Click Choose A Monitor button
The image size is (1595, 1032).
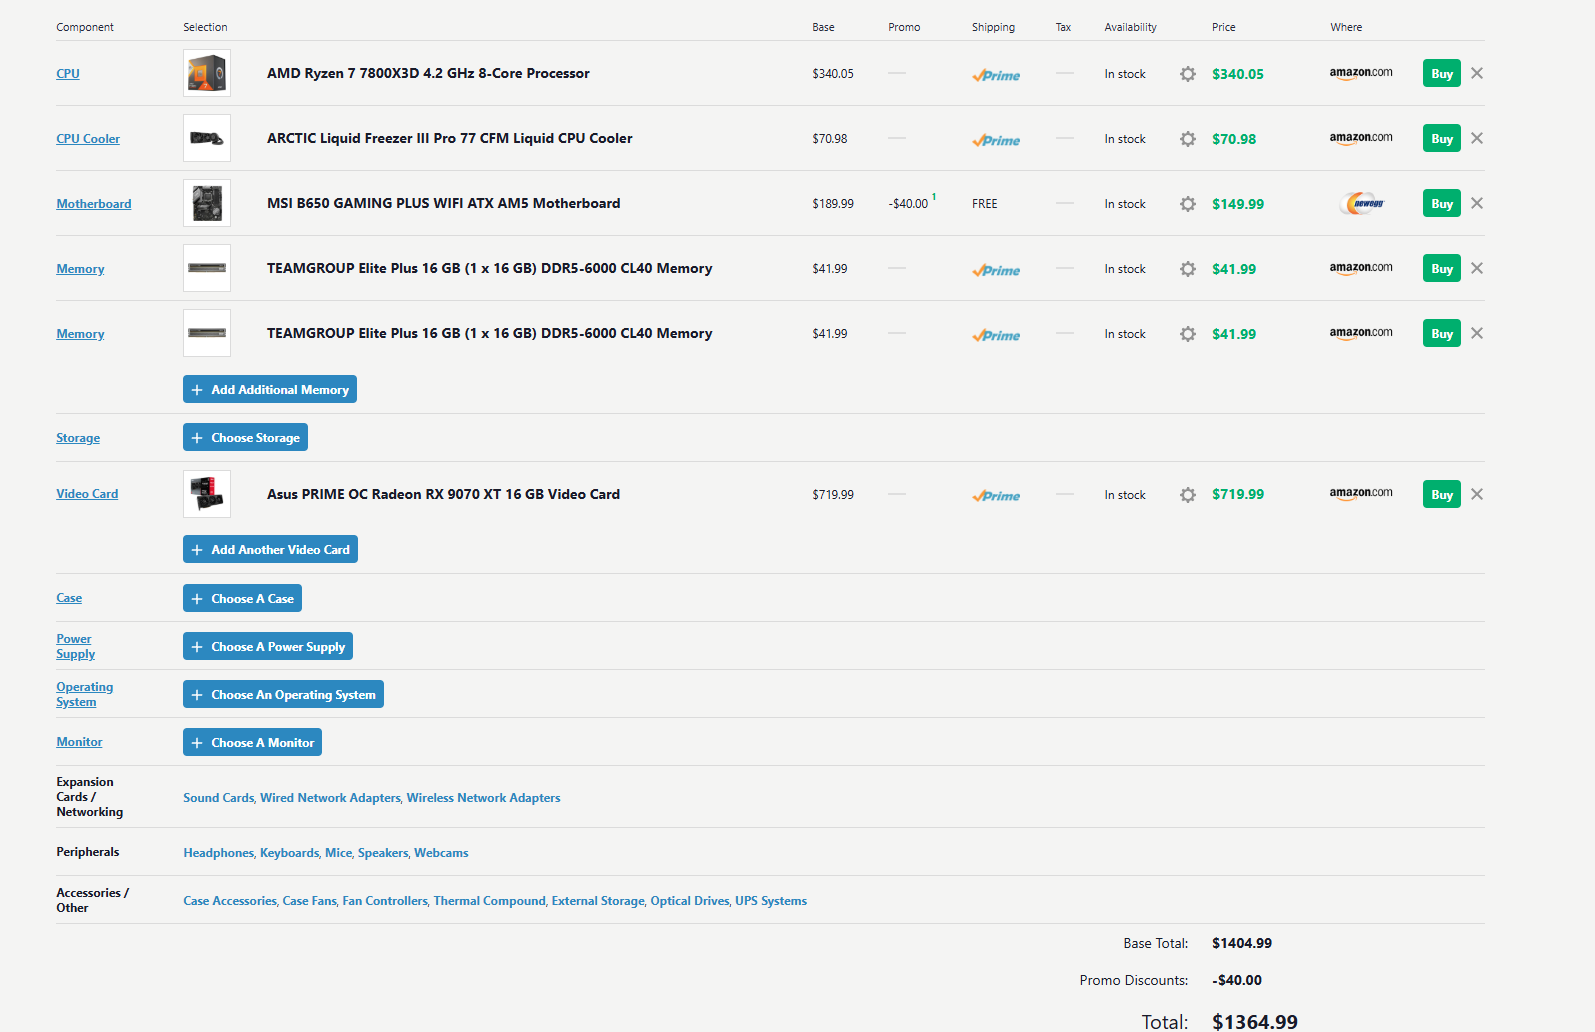(252, 742)
